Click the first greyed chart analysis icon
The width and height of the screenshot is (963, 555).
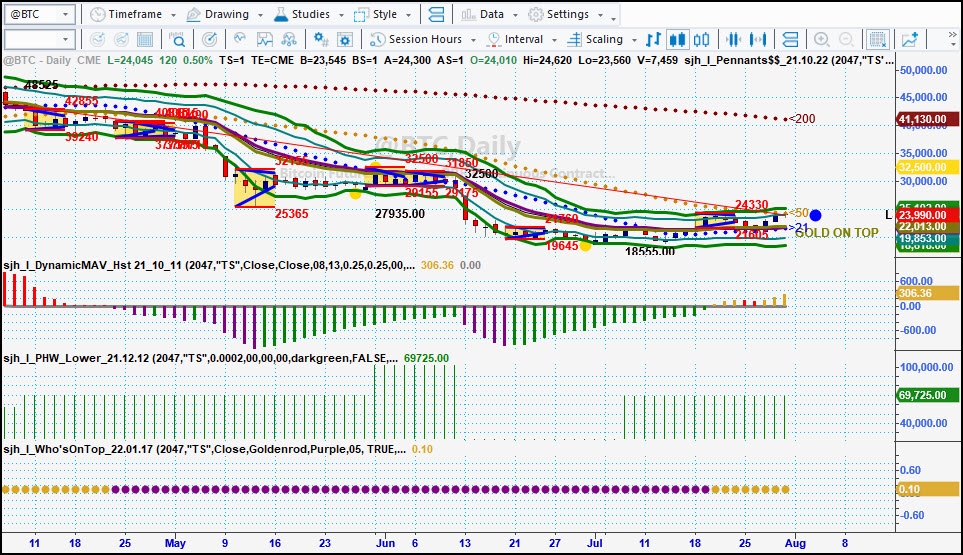97,39
